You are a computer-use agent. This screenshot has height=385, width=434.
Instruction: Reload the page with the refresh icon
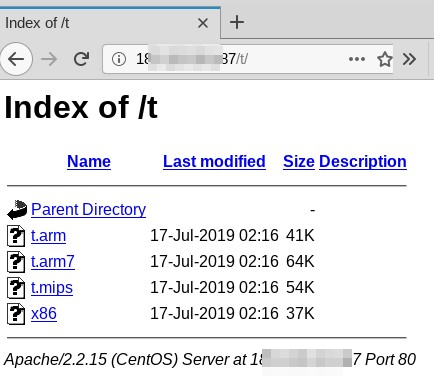(x=81, y=59)
